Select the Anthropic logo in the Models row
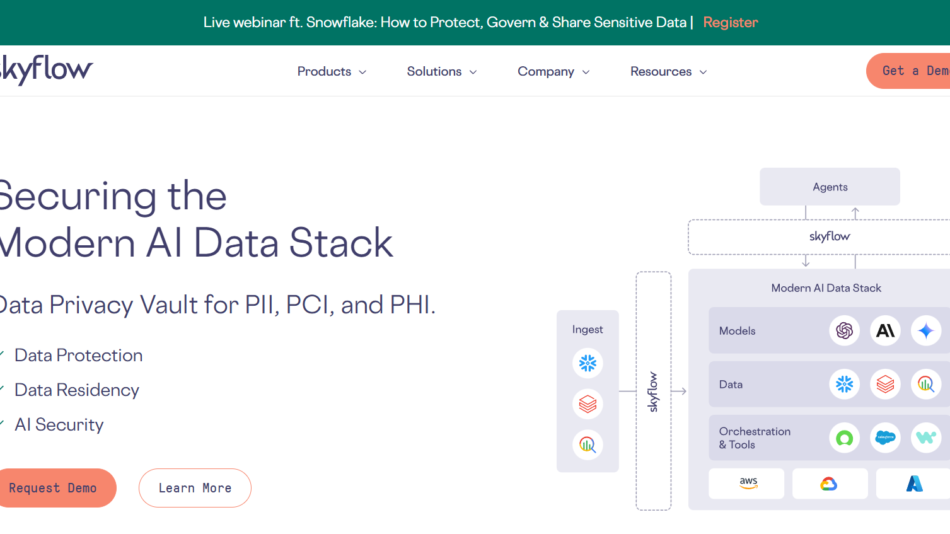950x534 pixels. click(885, 331)
